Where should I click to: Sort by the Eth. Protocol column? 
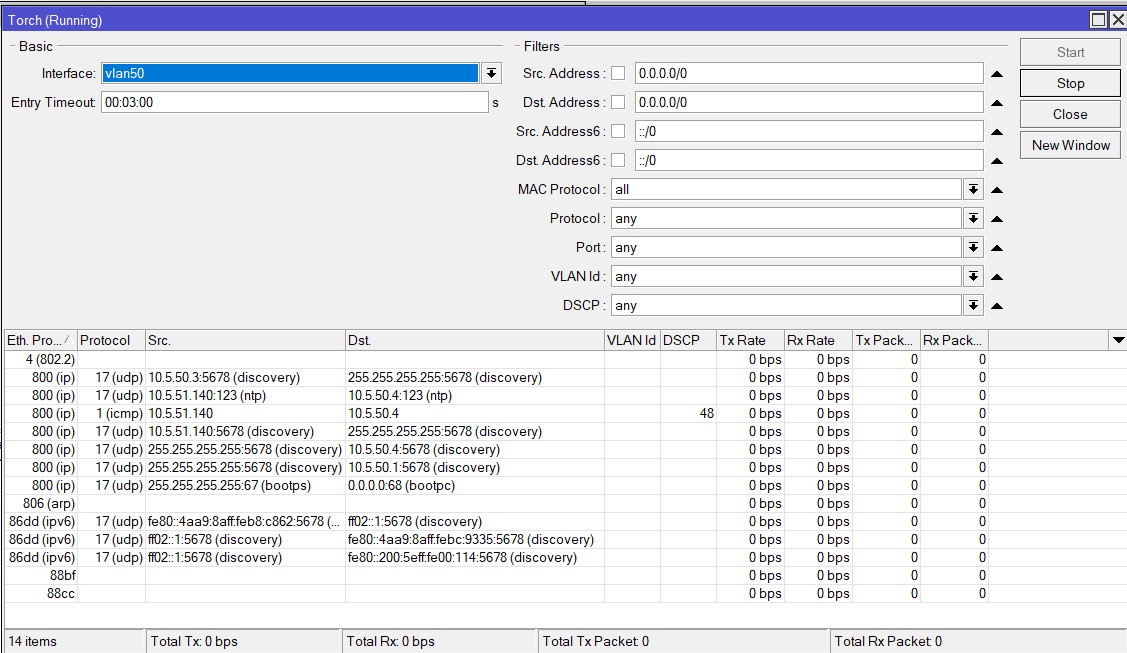(x=40, y=340)
